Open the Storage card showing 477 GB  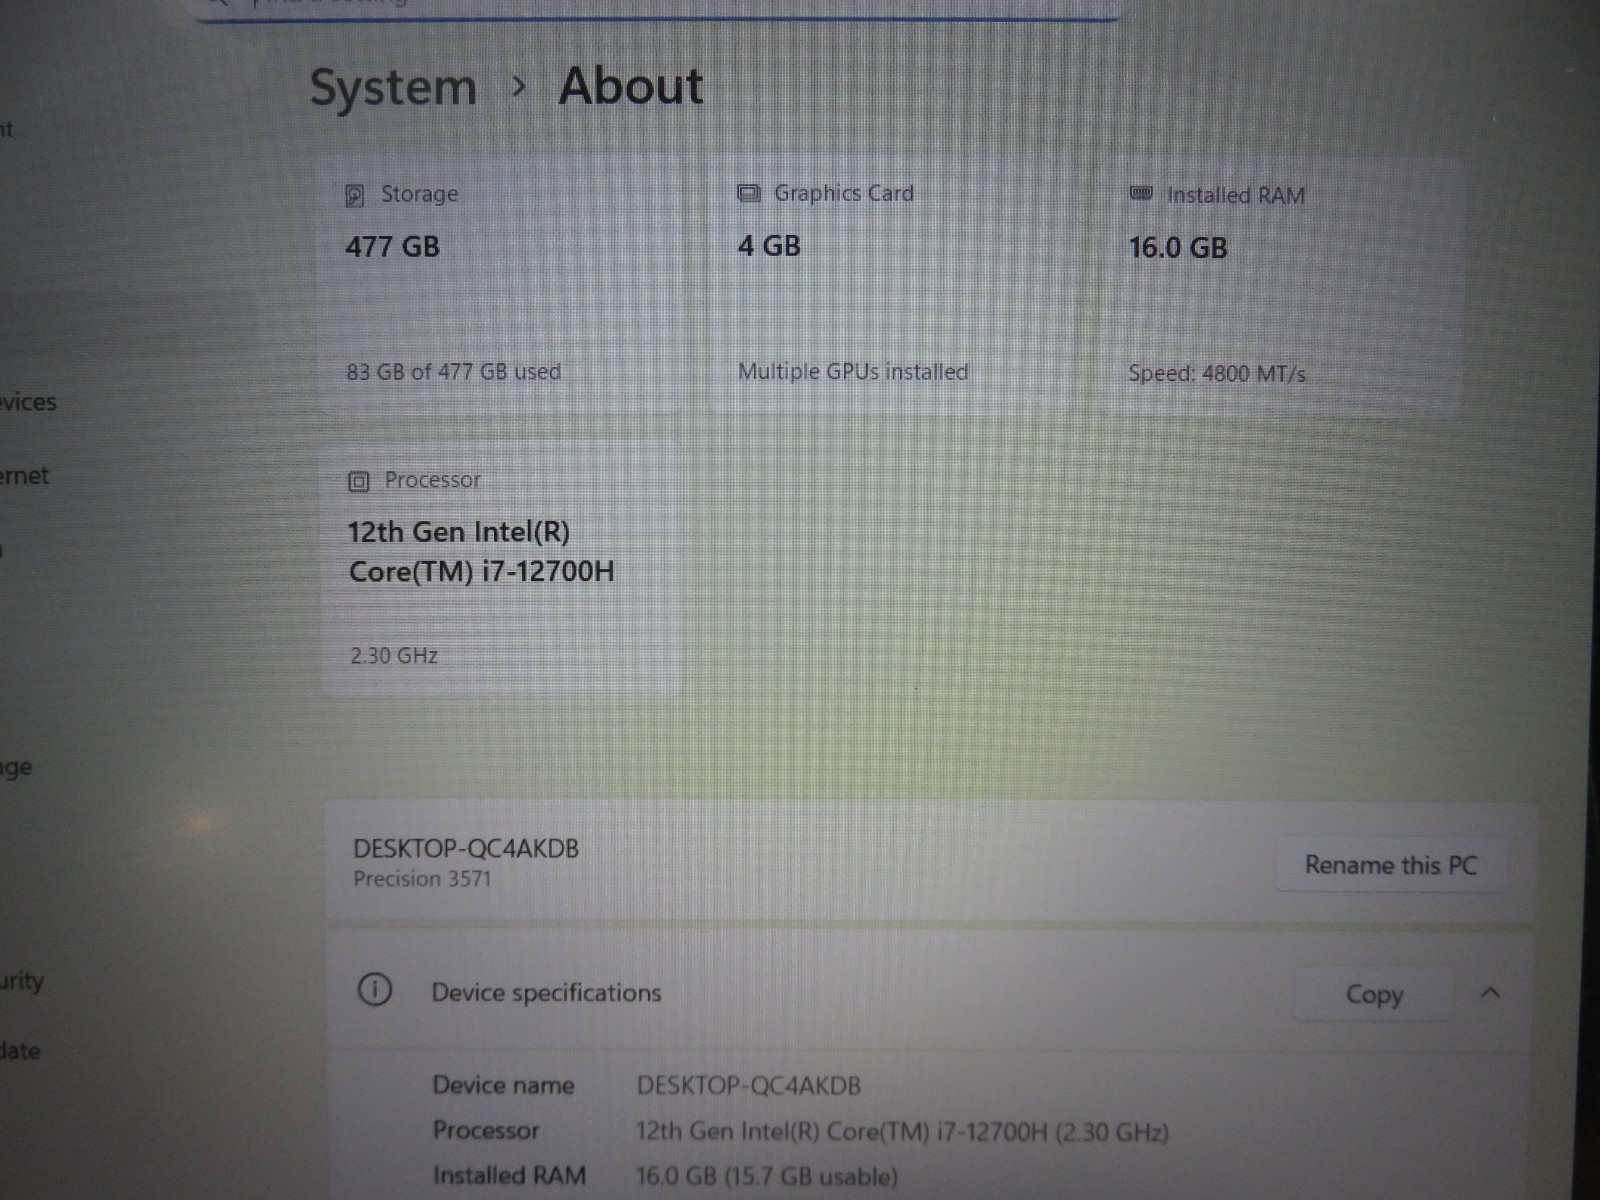point(501,285)
